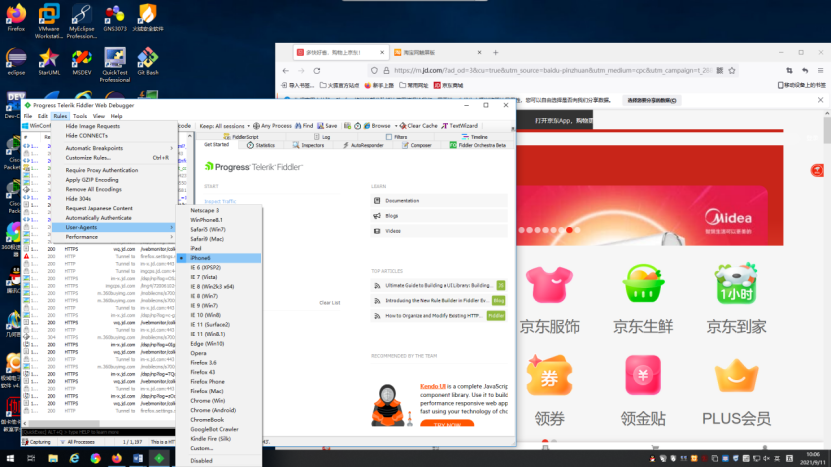Click the 京东生鲜 basket icon
This screenshot has height=468, width=831.
643,284
